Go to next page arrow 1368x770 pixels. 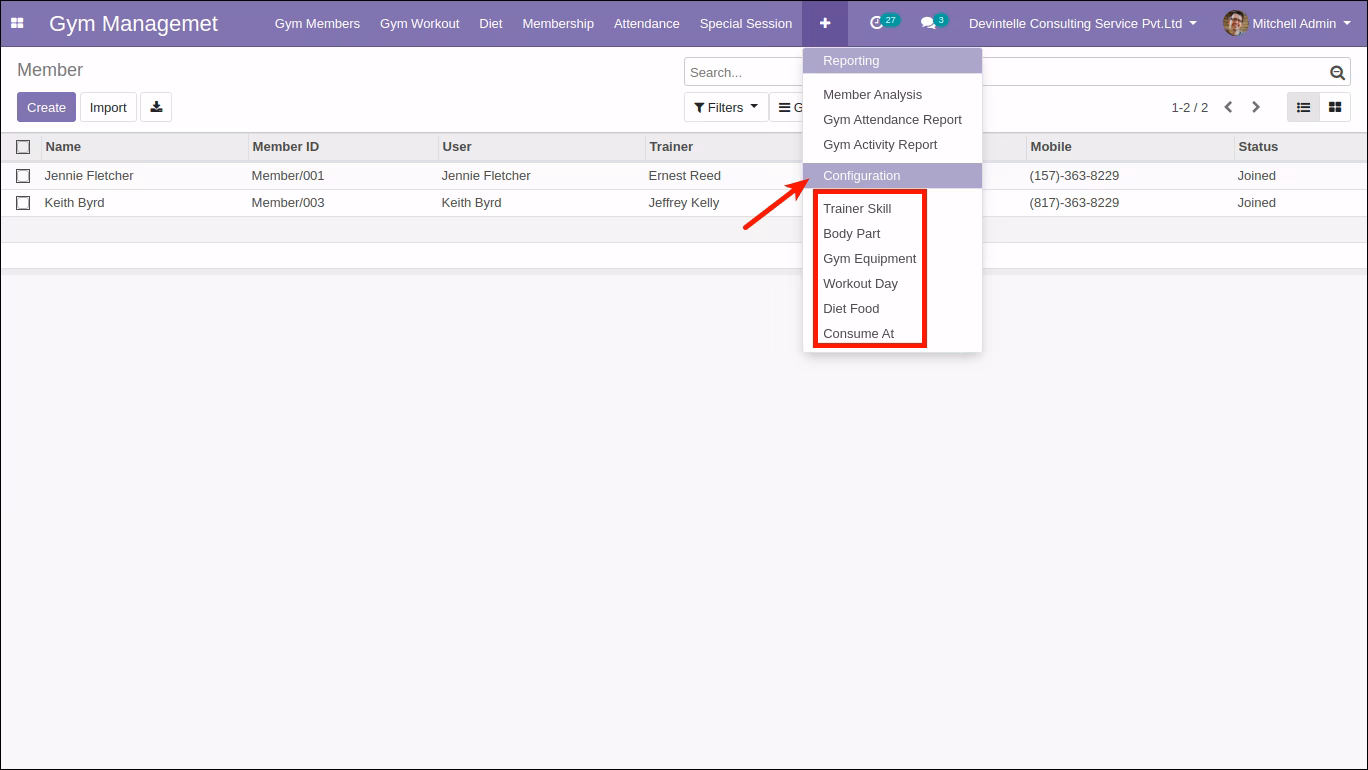point(1256,107)
